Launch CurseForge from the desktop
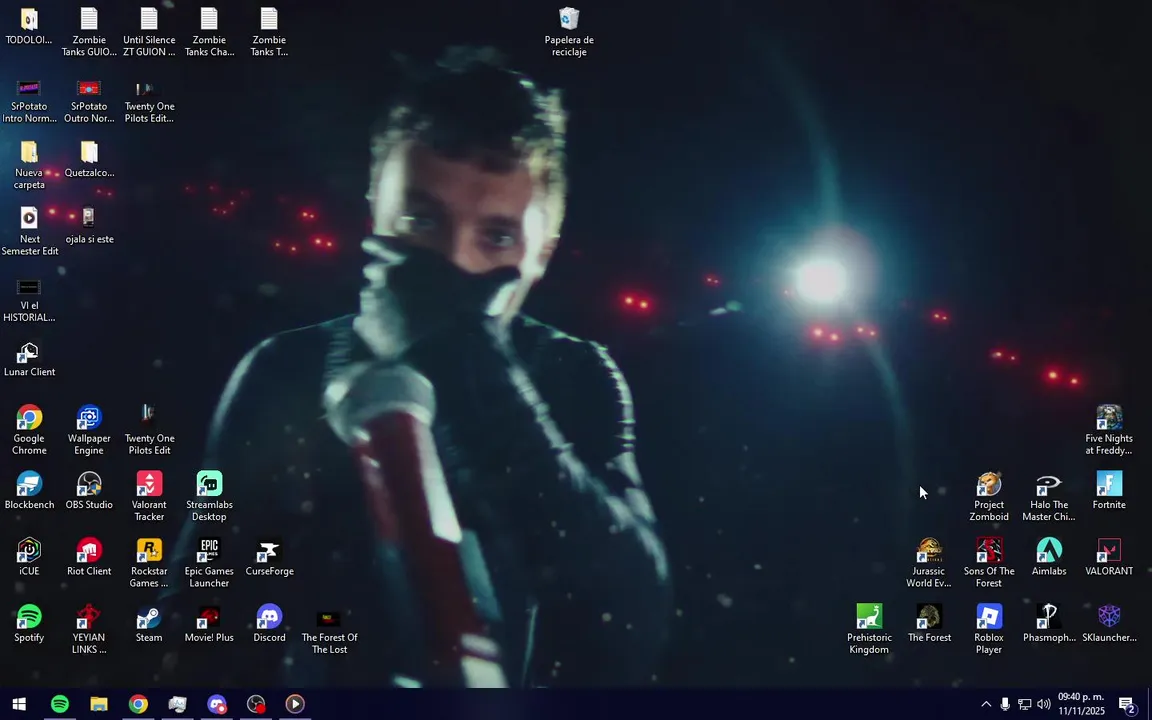1152x720 pixels. [269, 557]
